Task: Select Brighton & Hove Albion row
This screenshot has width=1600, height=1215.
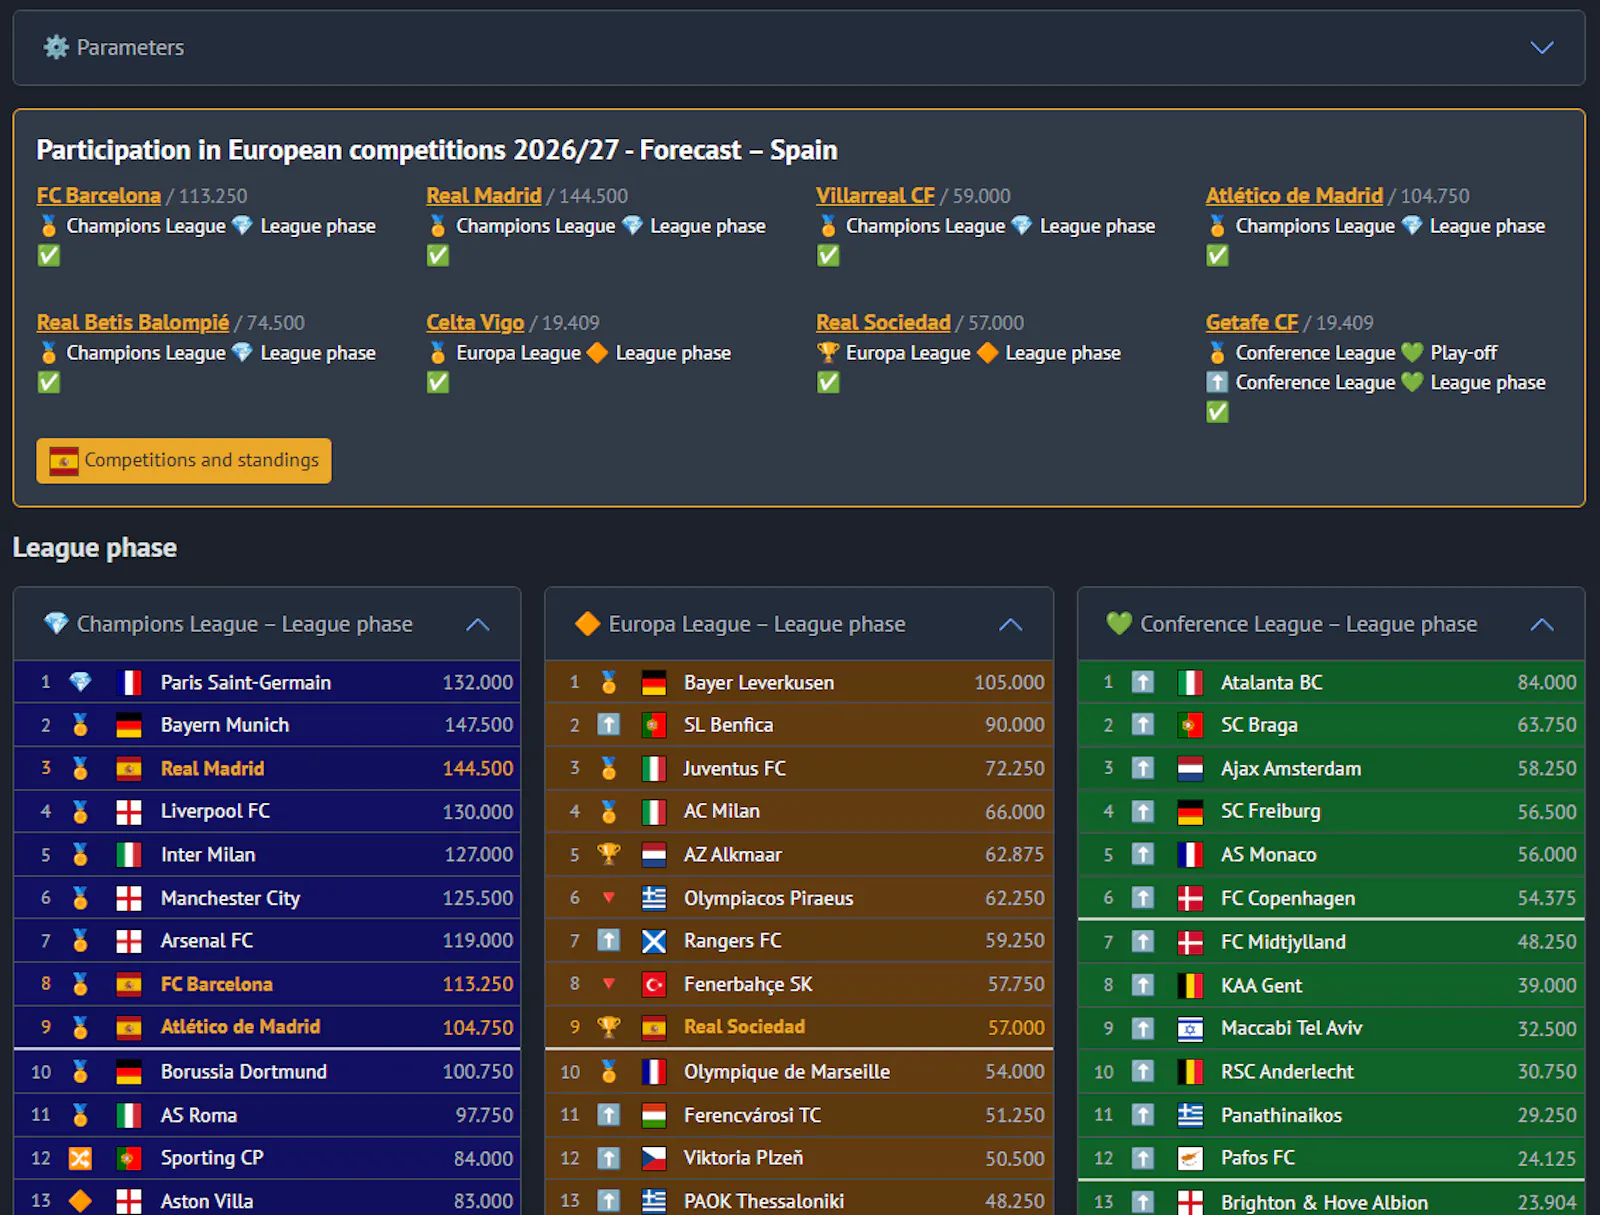Action: (x=1331, y=1201)
